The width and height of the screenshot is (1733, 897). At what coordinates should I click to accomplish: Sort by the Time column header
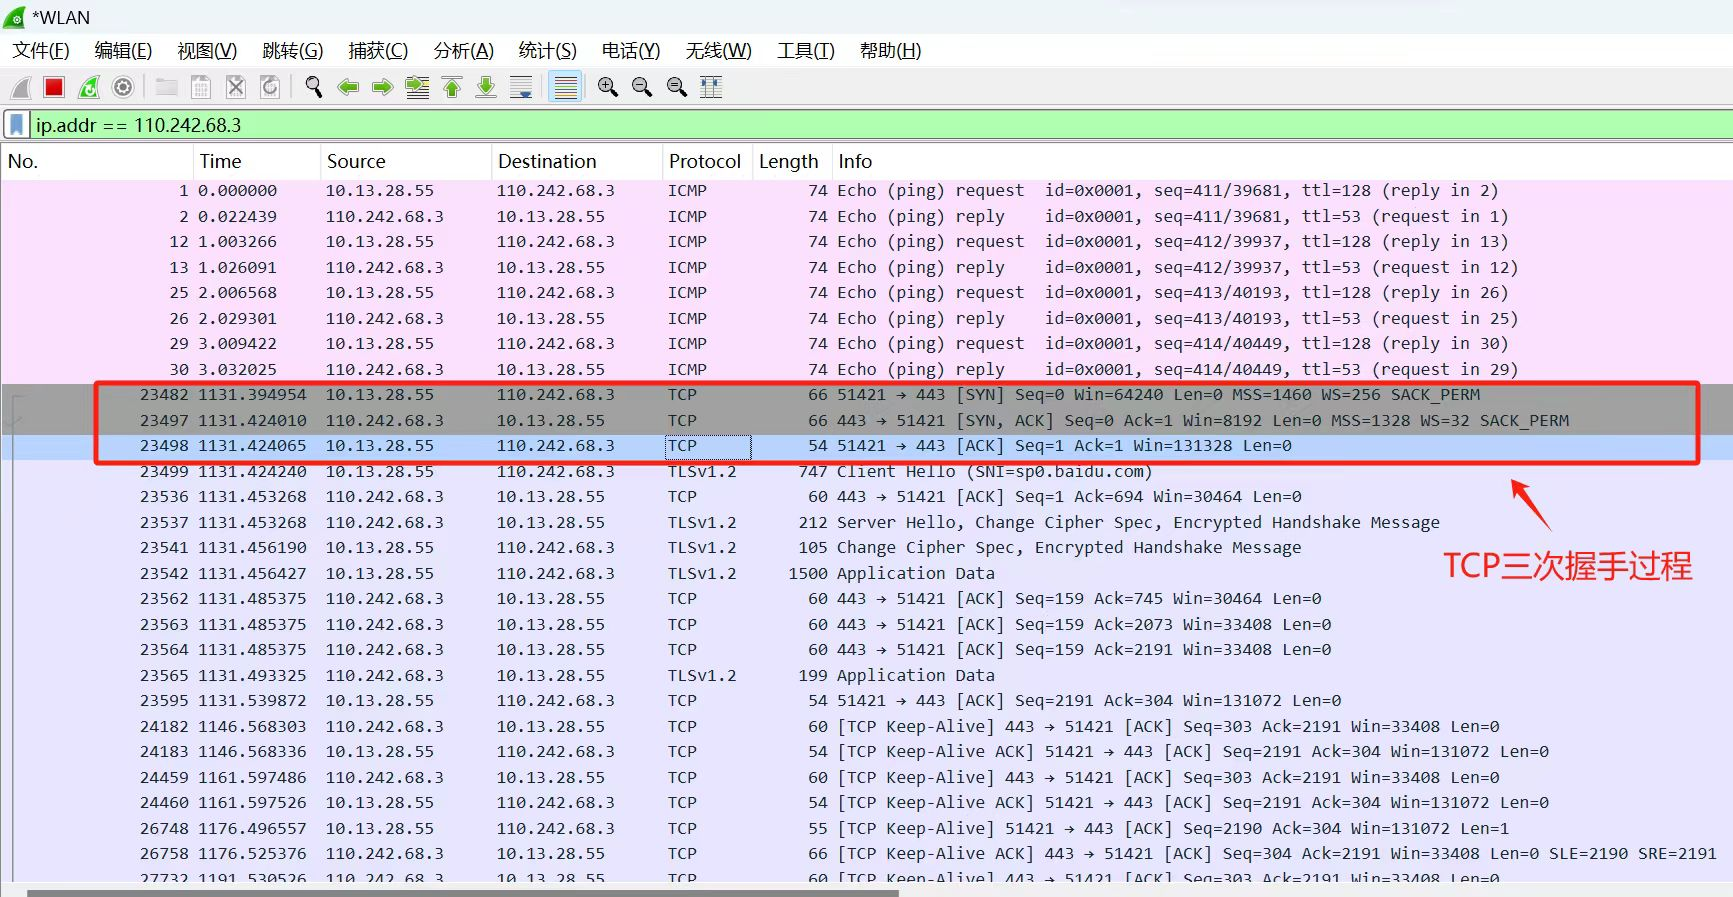(257, 162)
